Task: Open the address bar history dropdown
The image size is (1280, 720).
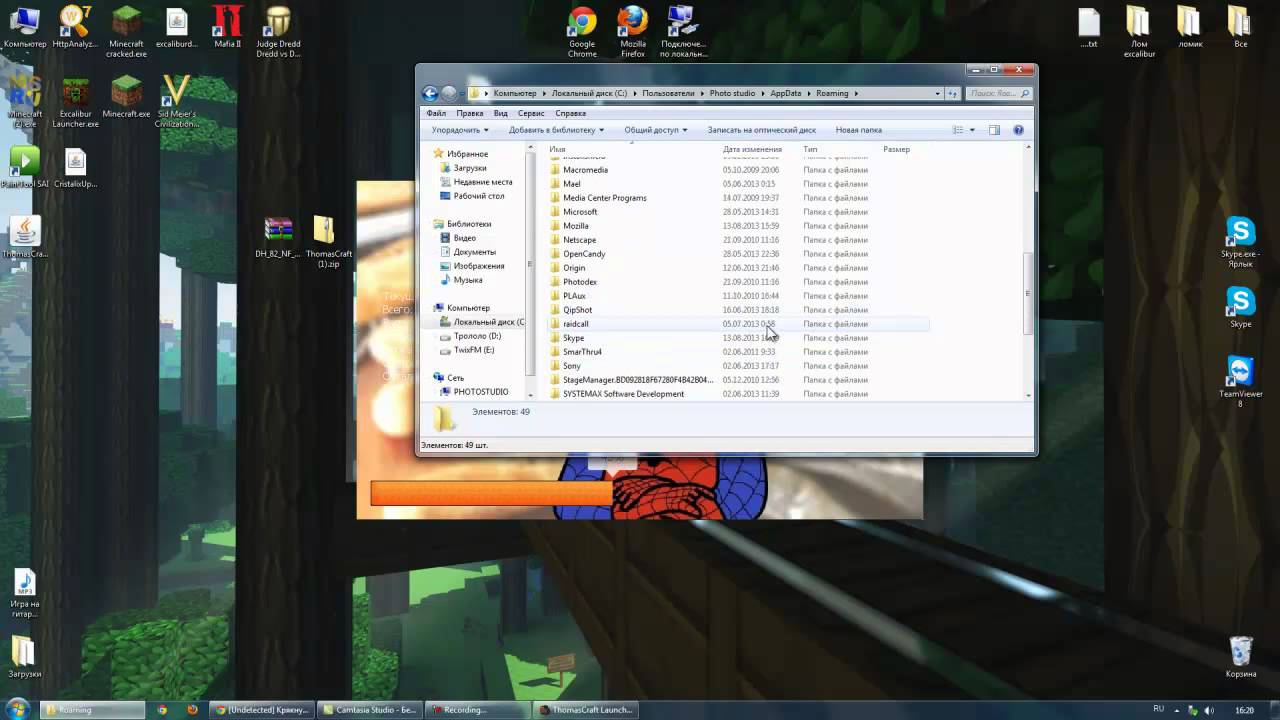Action: 937,93
